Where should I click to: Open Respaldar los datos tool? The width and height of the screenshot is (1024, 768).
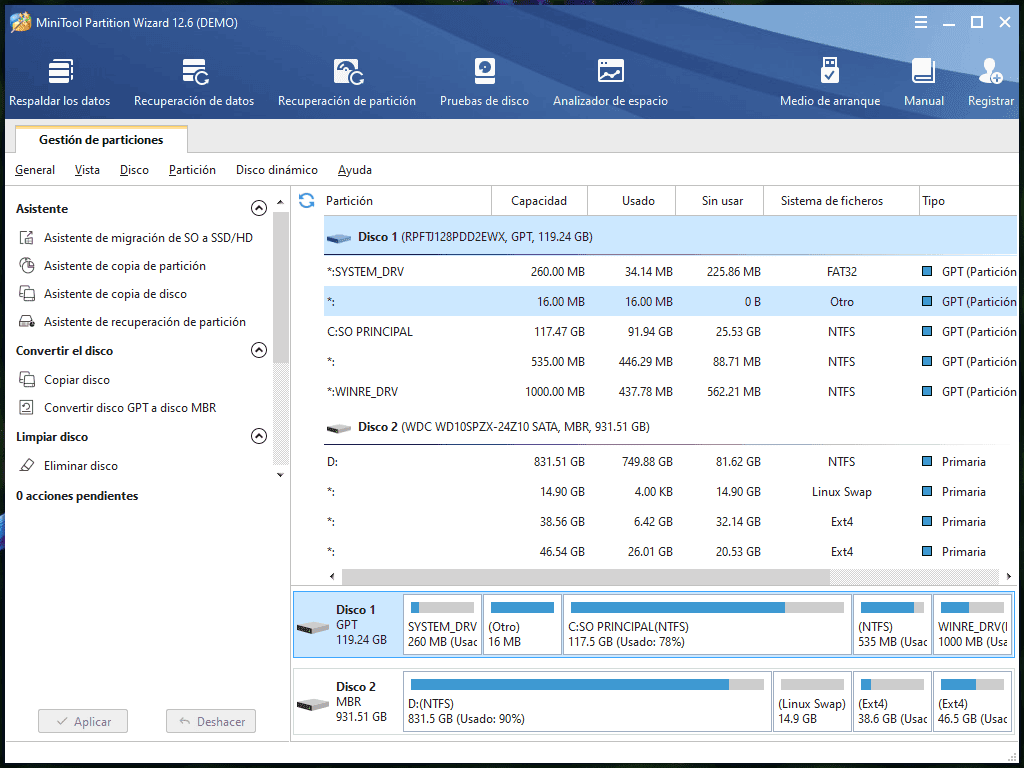point(60,82)
